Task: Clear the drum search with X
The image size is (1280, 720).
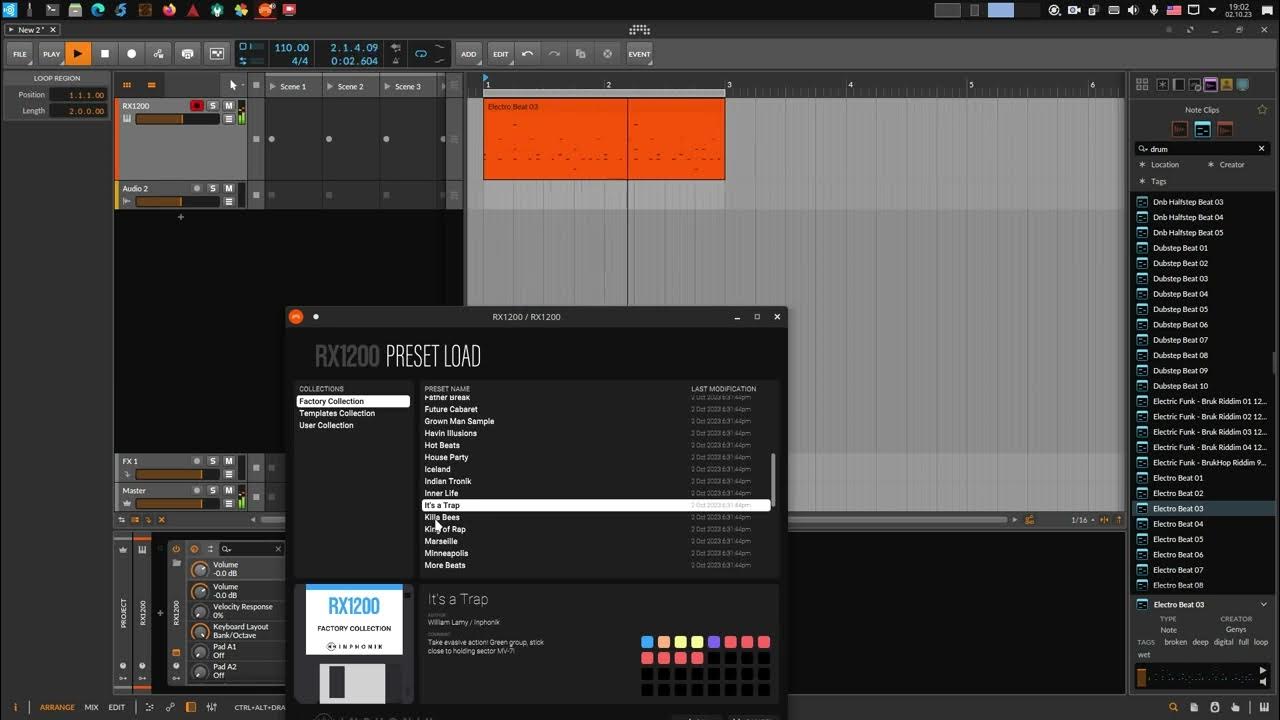Action: (x=1261, y=148)
